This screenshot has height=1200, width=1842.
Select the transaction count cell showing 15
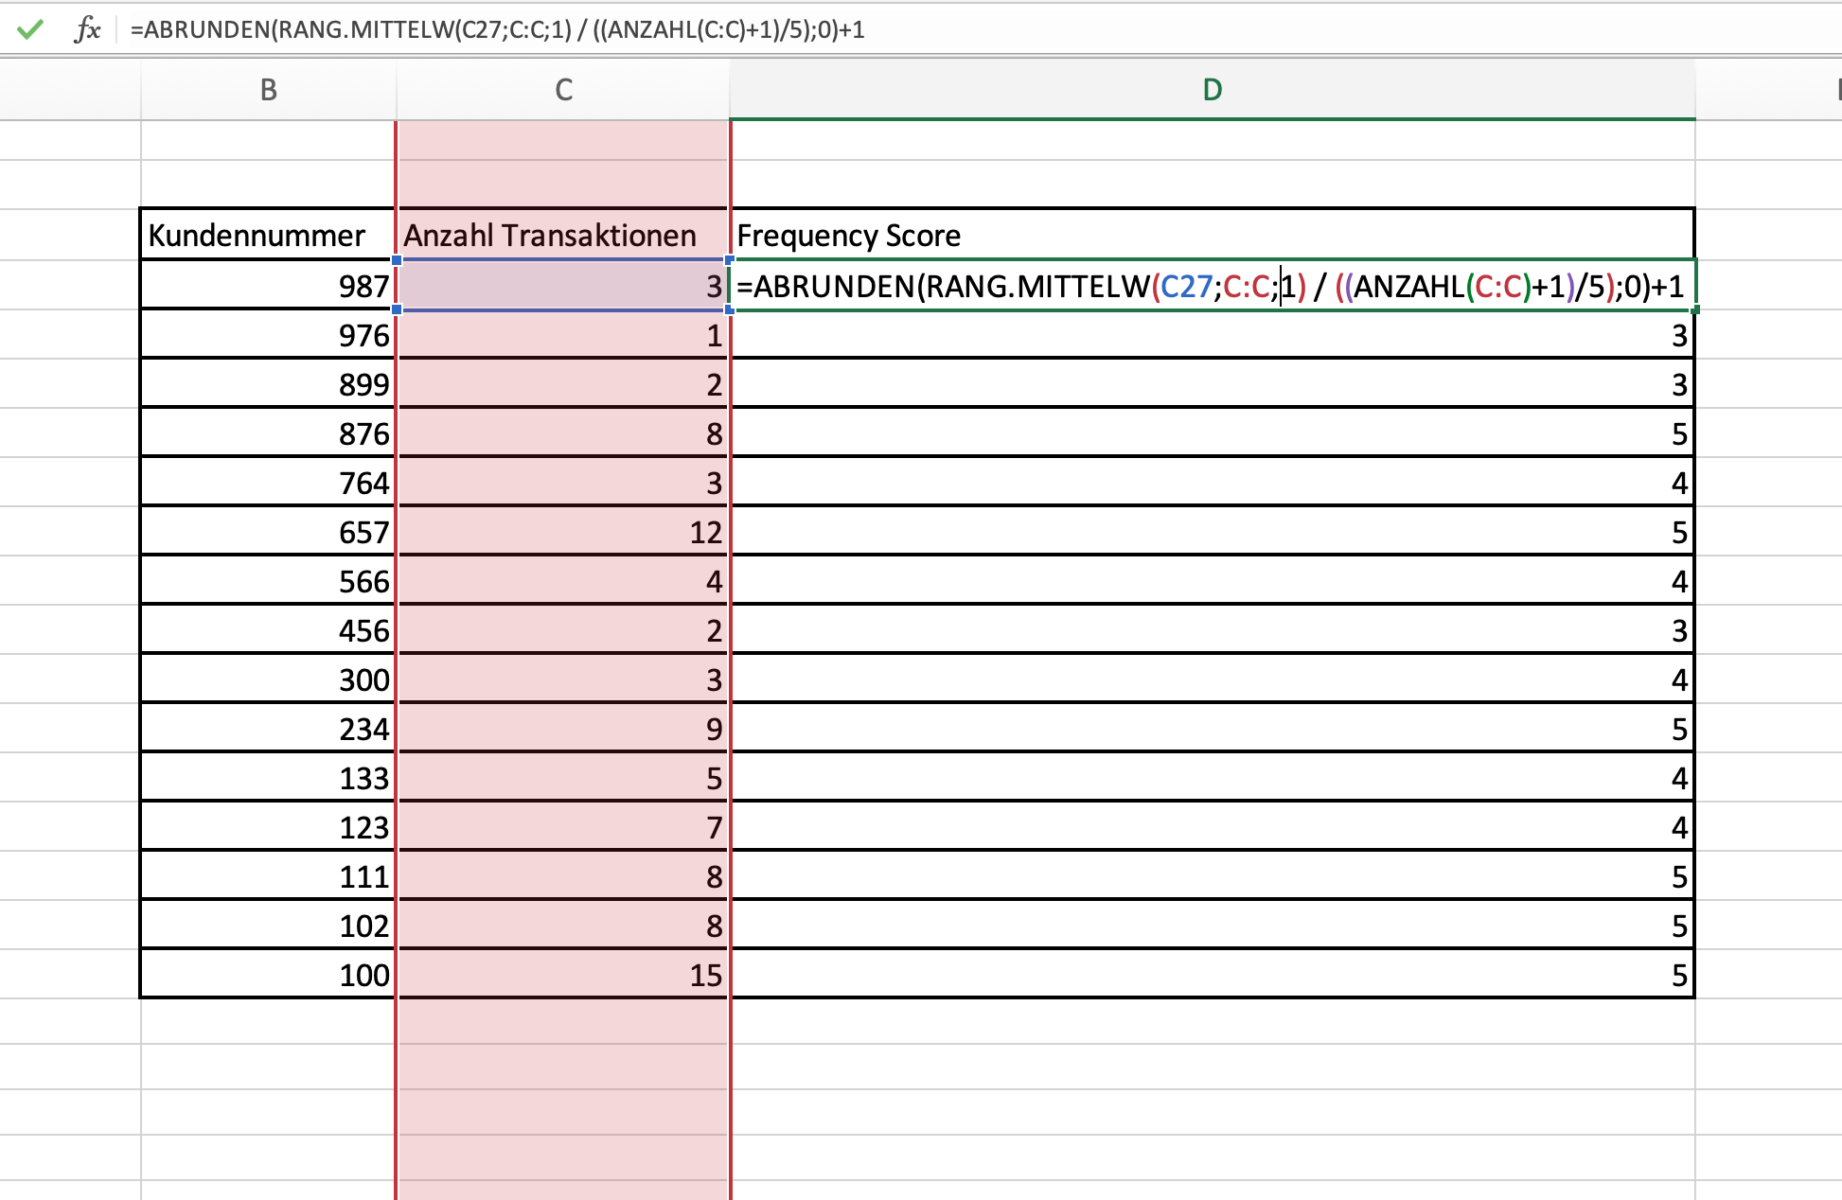tap(563, 975)
